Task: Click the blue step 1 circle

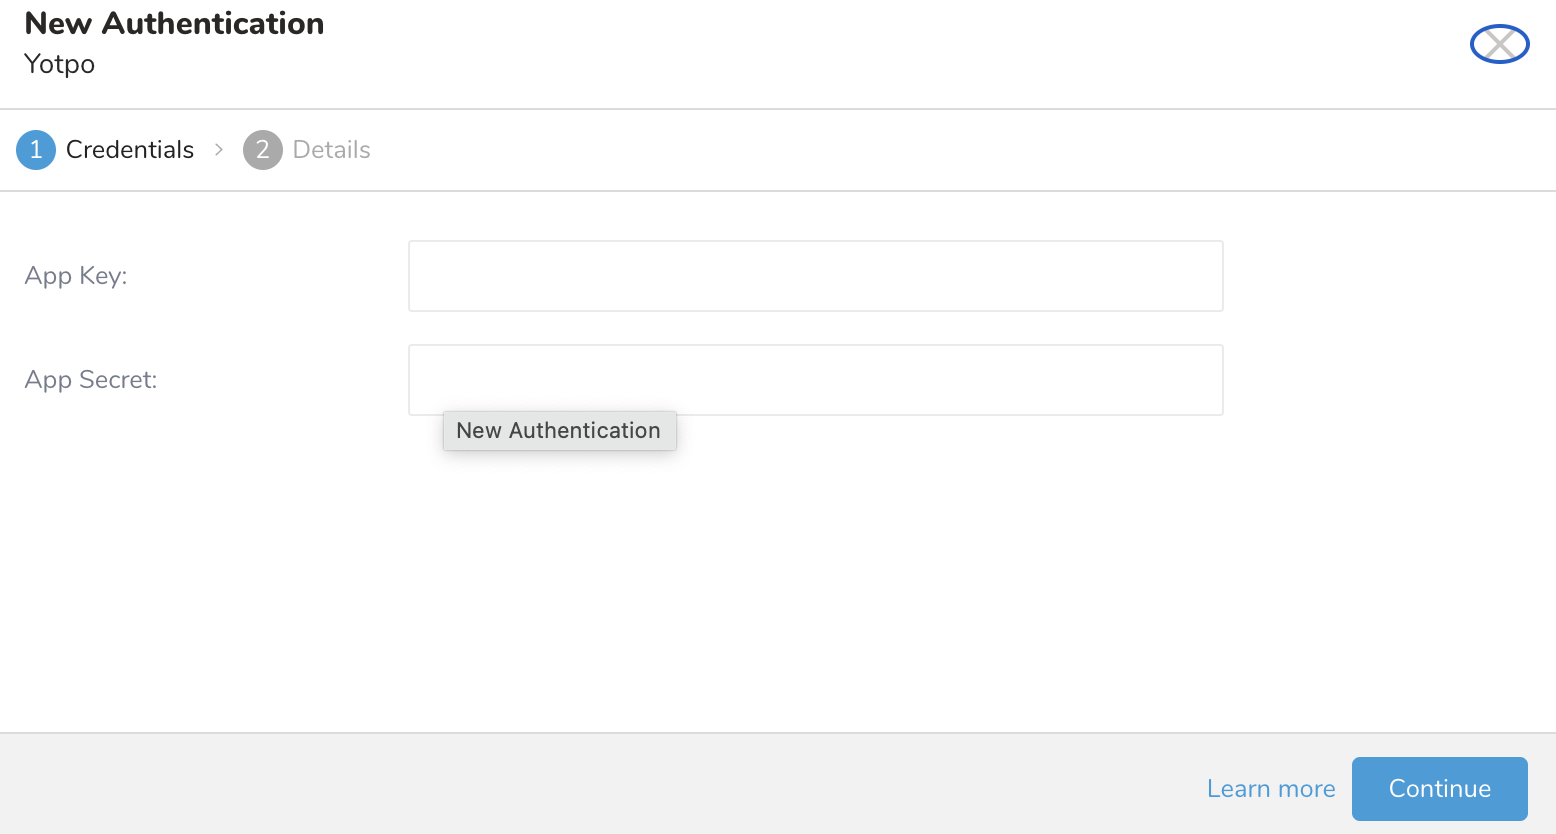Action: [36, 150]
